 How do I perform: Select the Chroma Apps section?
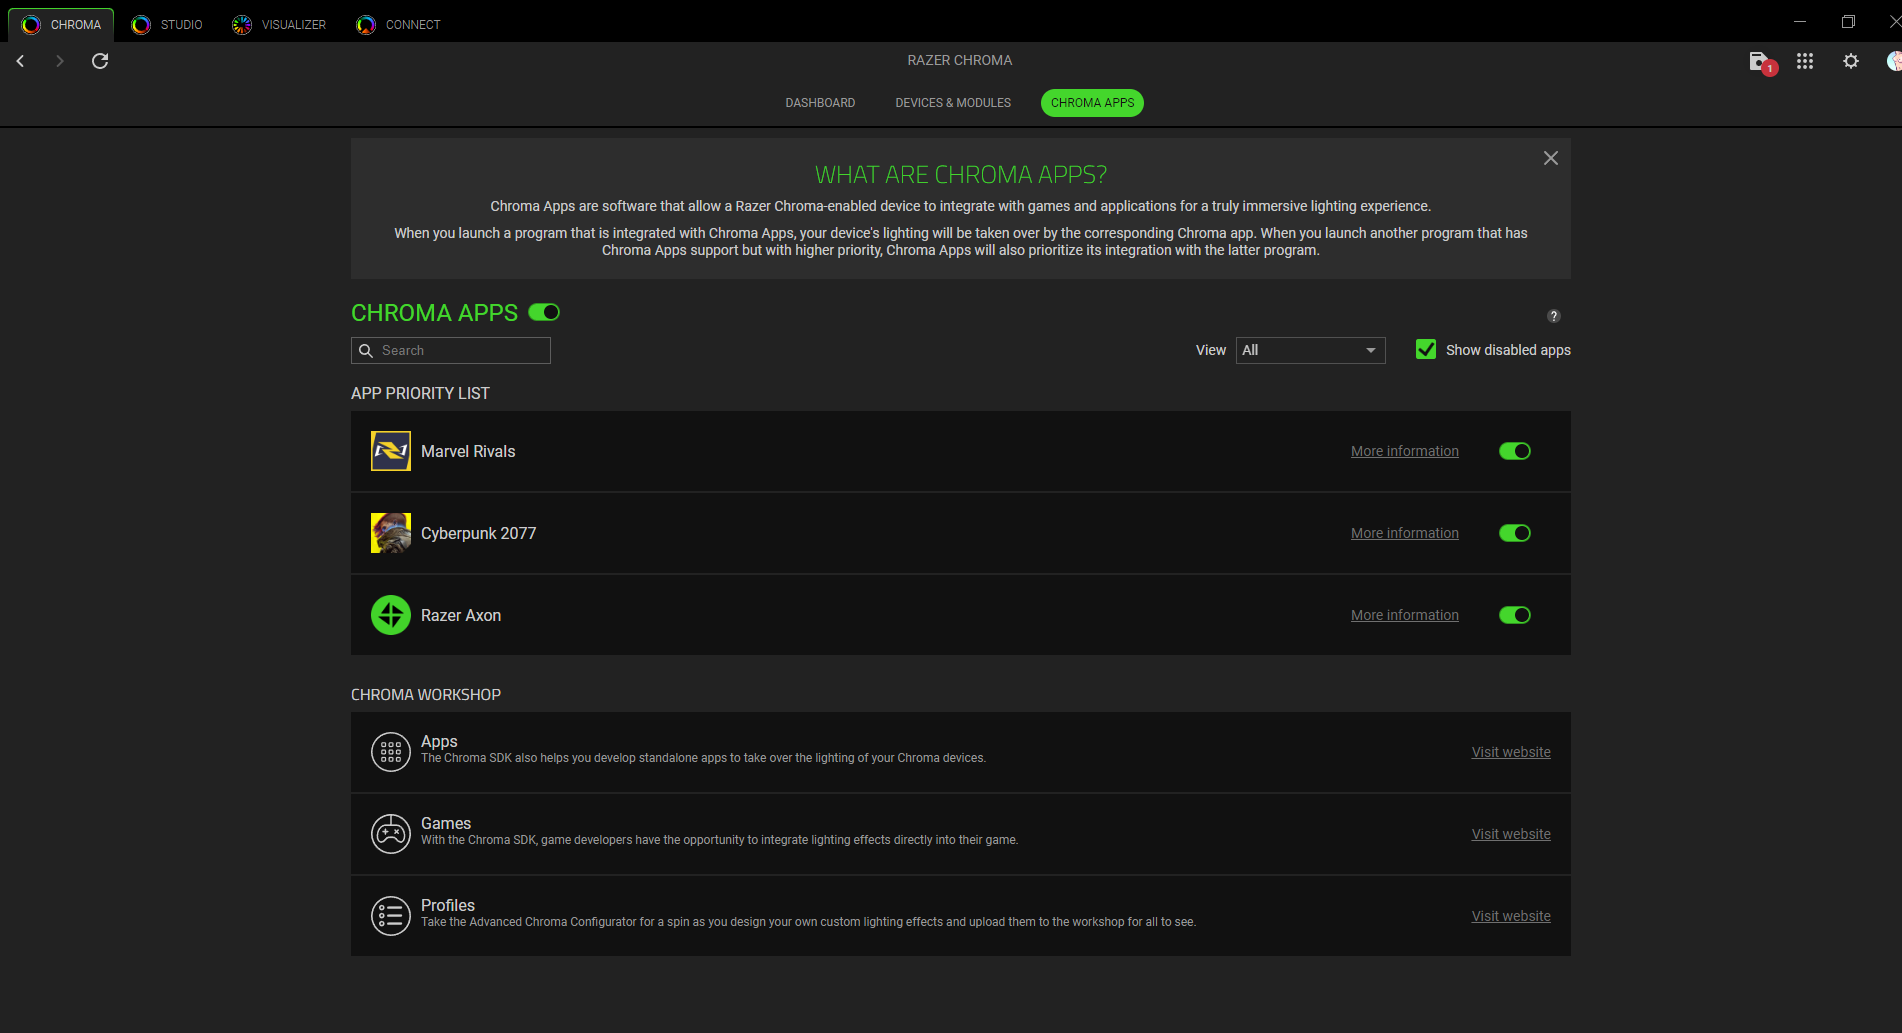point(1092,103)
